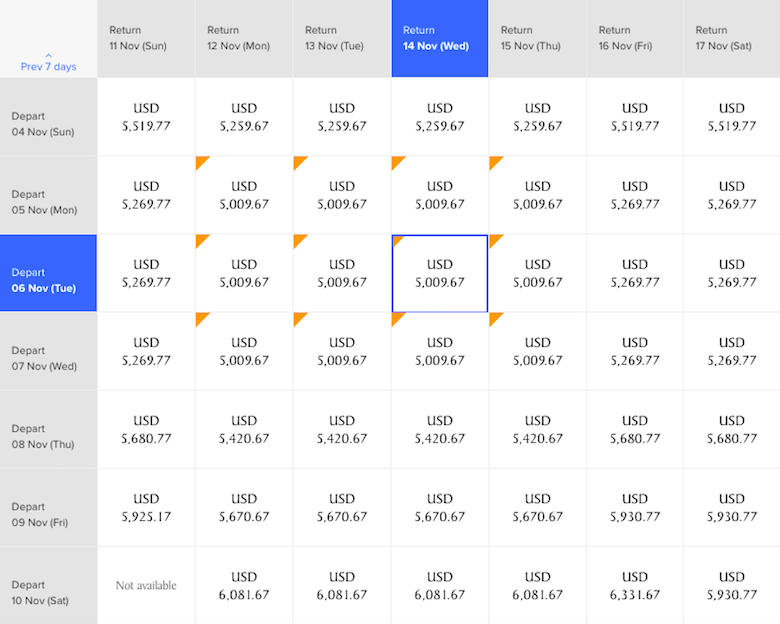Viewport: 780px width, 624px height.
Task: Select Return 11 Nov (Sun) column header
Action: pyautogui.click(x=146, y=38)
